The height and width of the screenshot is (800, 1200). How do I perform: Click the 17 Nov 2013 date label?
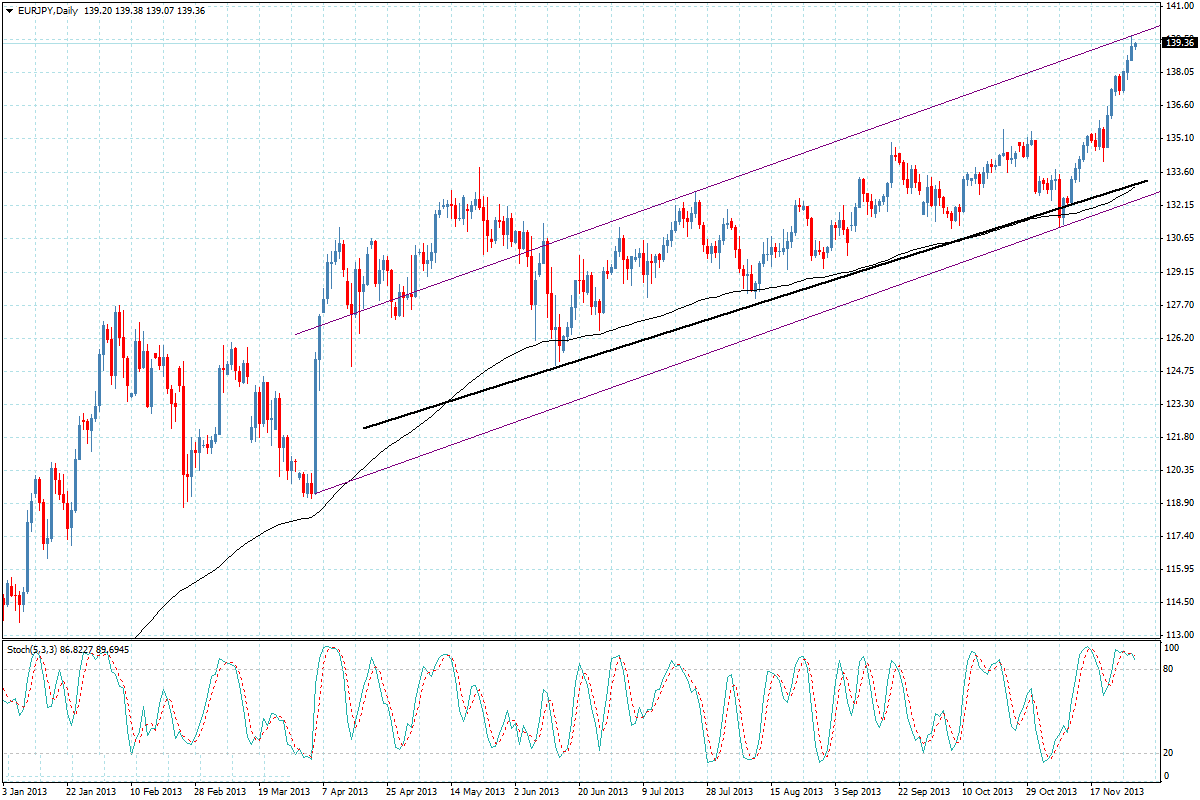[x=1118, y=791]
